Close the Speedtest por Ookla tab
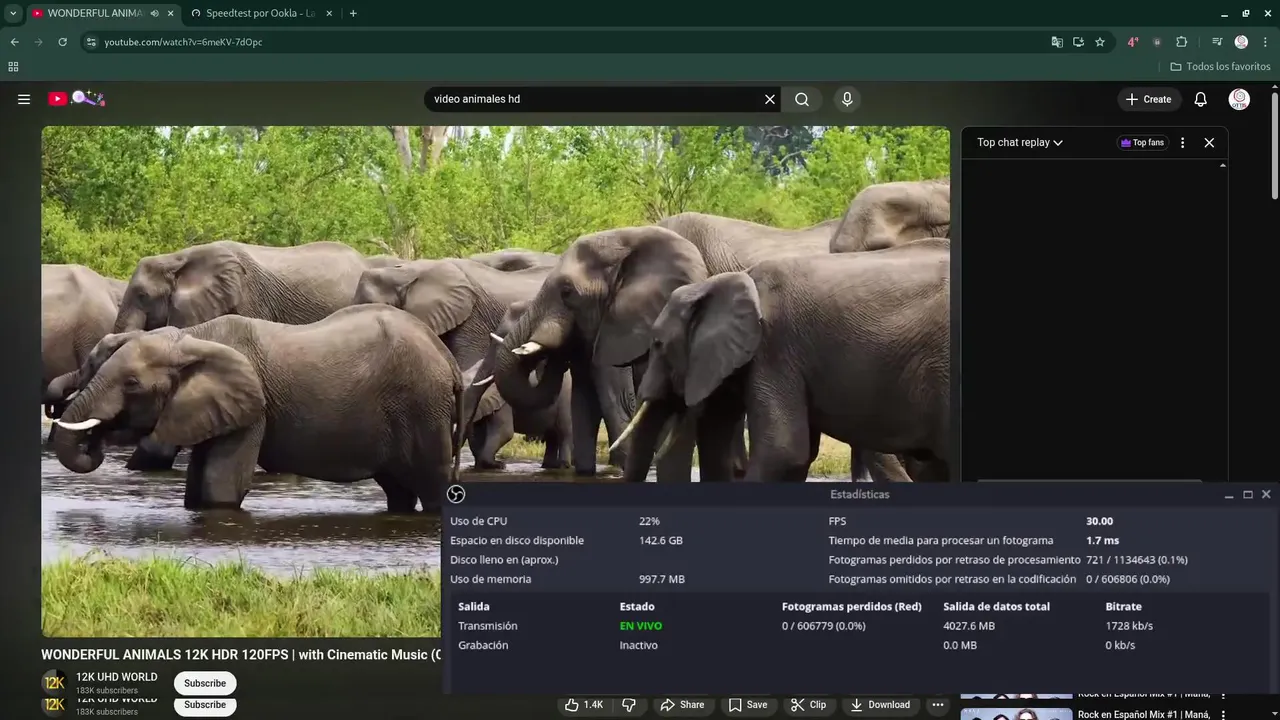The height and width of the screenshot is (720, 1280). pos(330,13)
